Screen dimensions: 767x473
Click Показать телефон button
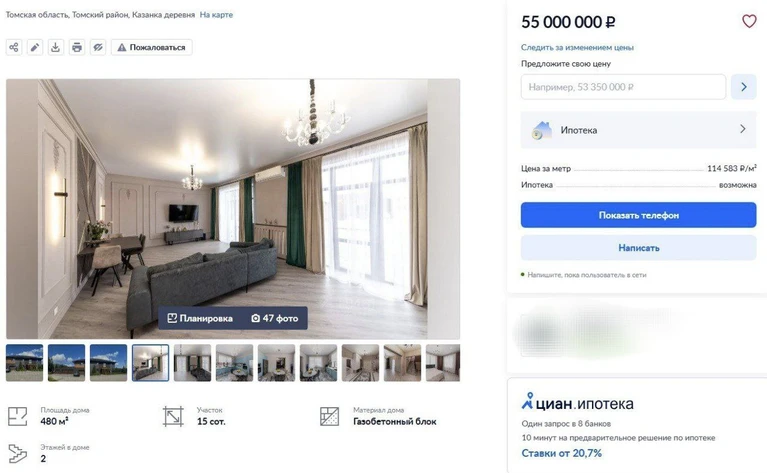pos(638,215)
